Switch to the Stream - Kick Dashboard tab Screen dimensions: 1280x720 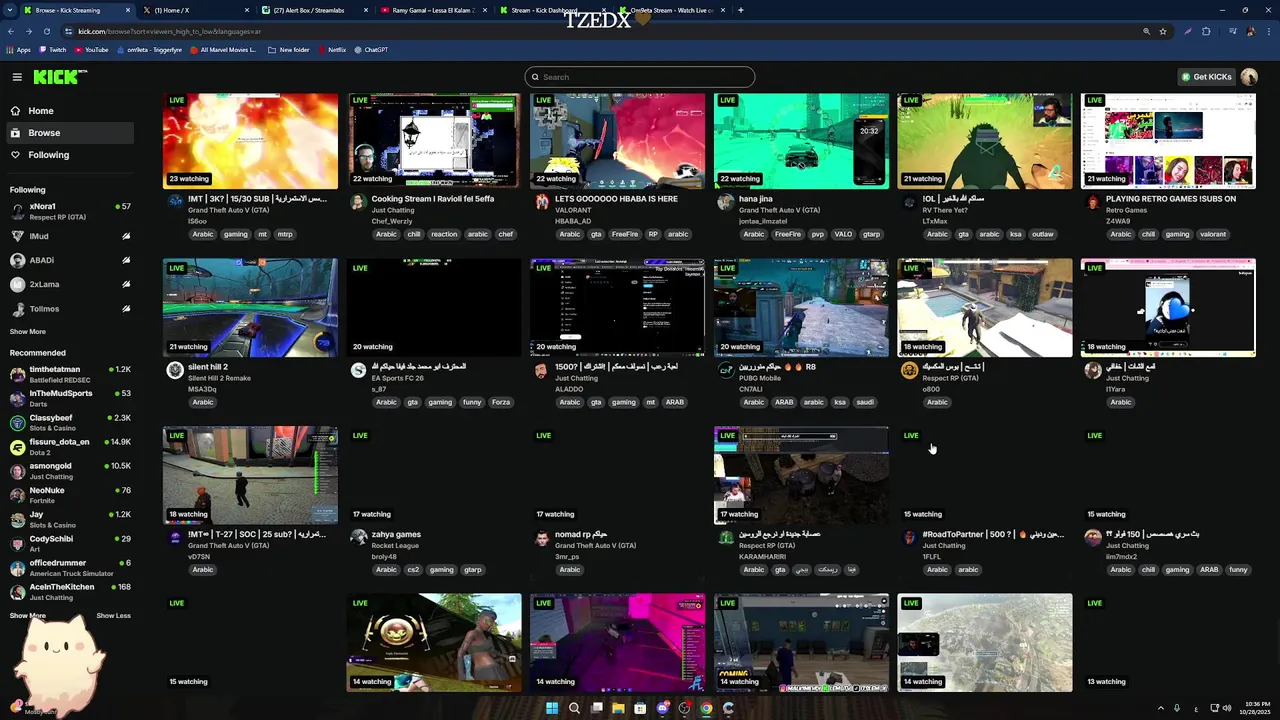551,10
